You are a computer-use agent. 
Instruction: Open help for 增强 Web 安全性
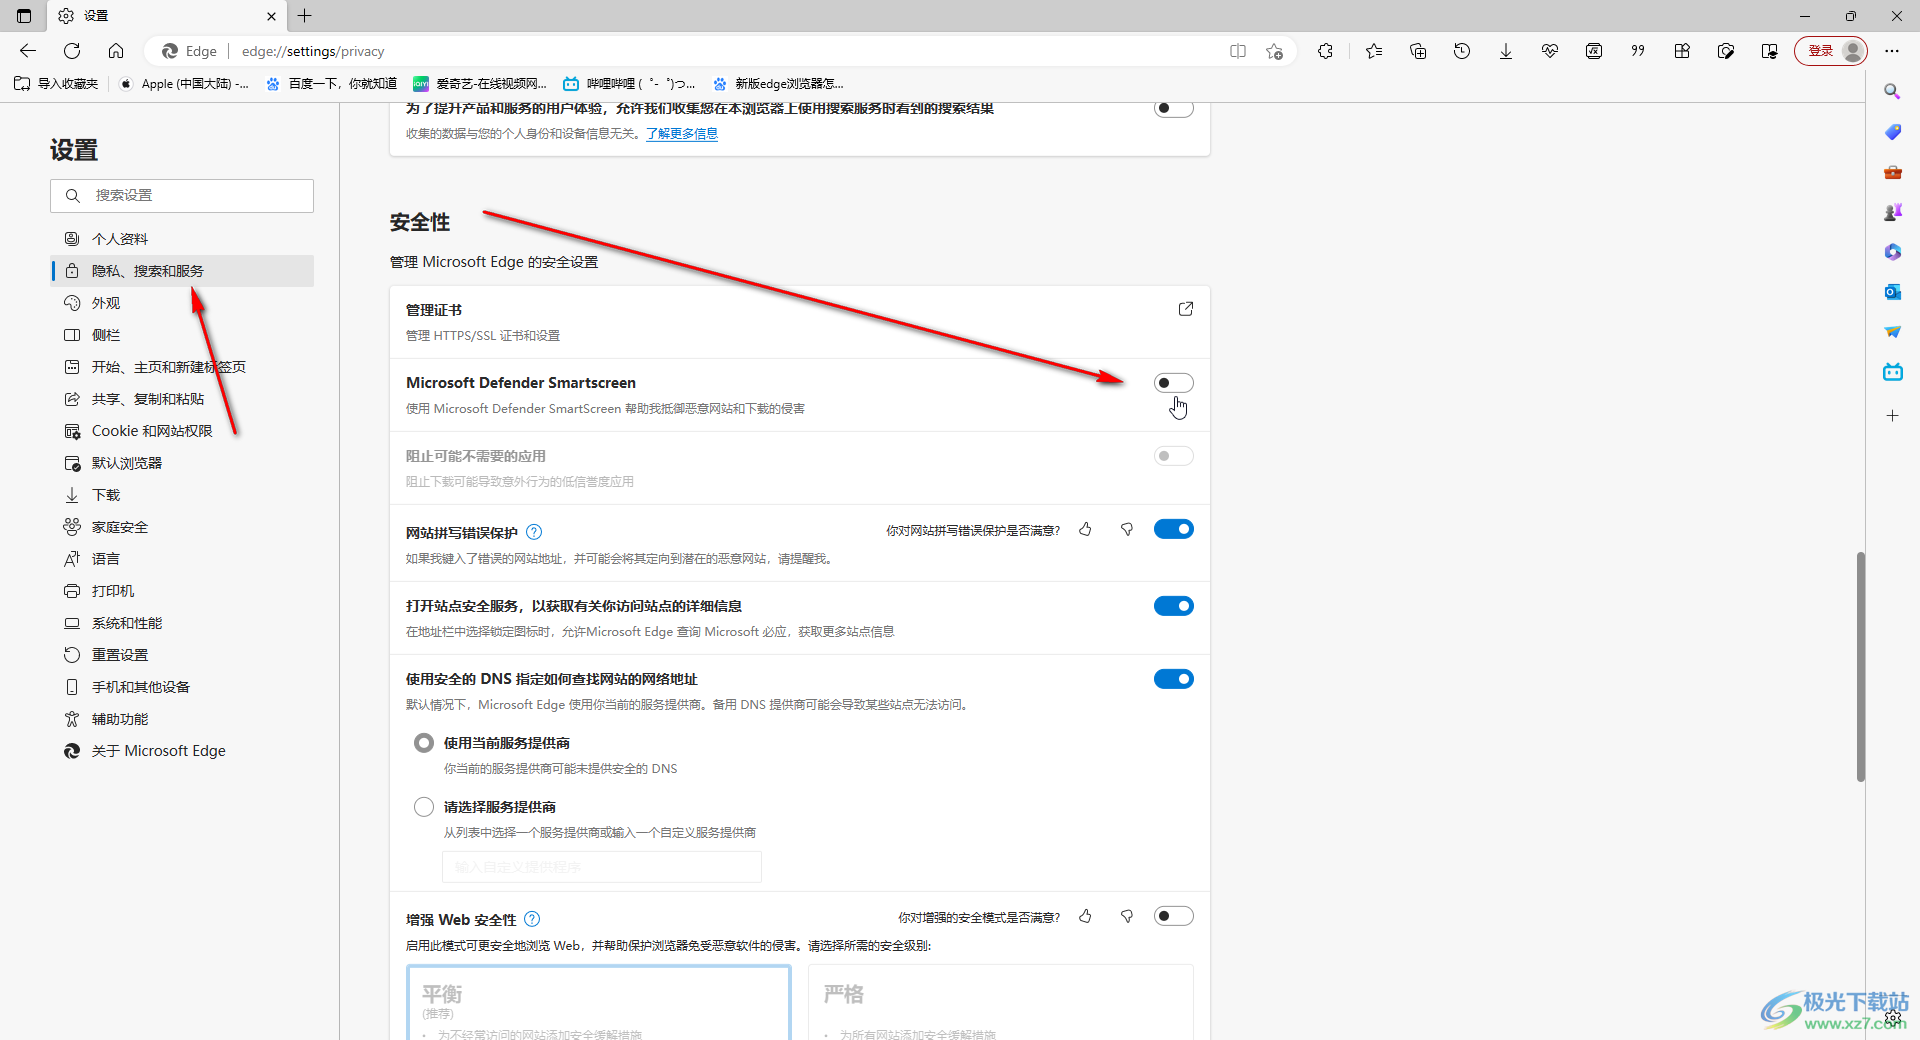(x=532, y=919)
